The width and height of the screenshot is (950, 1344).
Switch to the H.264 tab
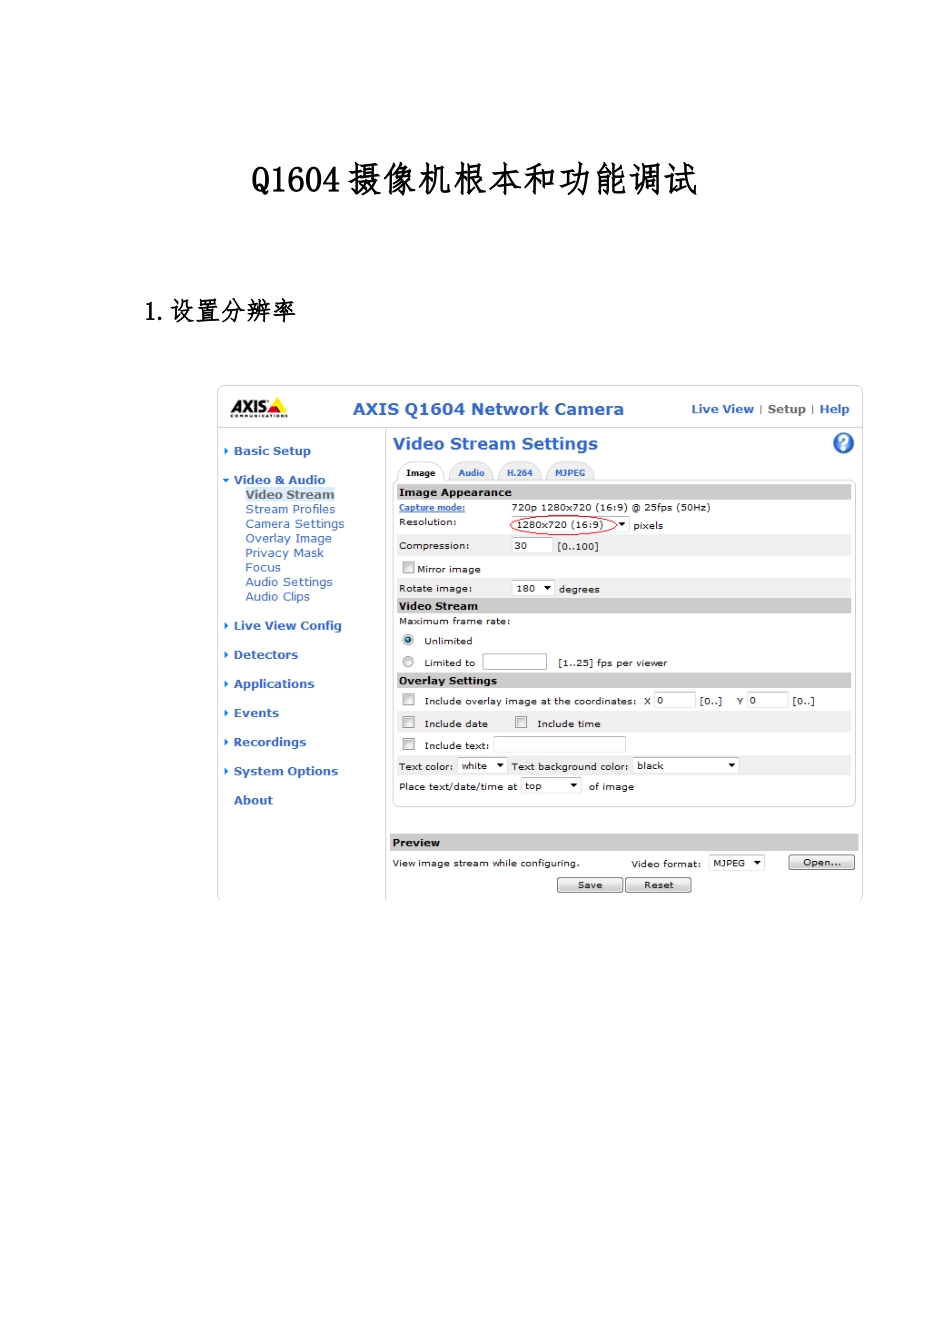pos(519,473)
